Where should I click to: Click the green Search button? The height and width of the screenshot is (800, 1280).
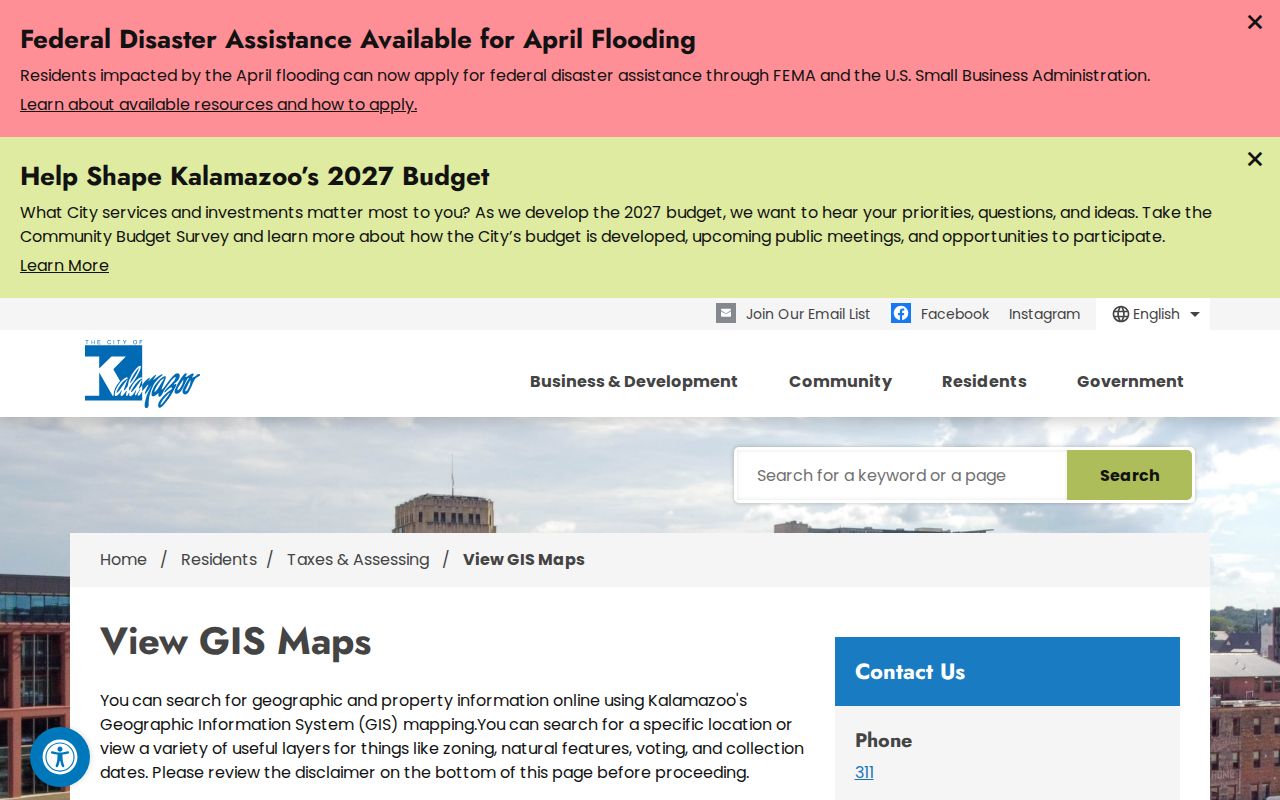coord(1129,475)
